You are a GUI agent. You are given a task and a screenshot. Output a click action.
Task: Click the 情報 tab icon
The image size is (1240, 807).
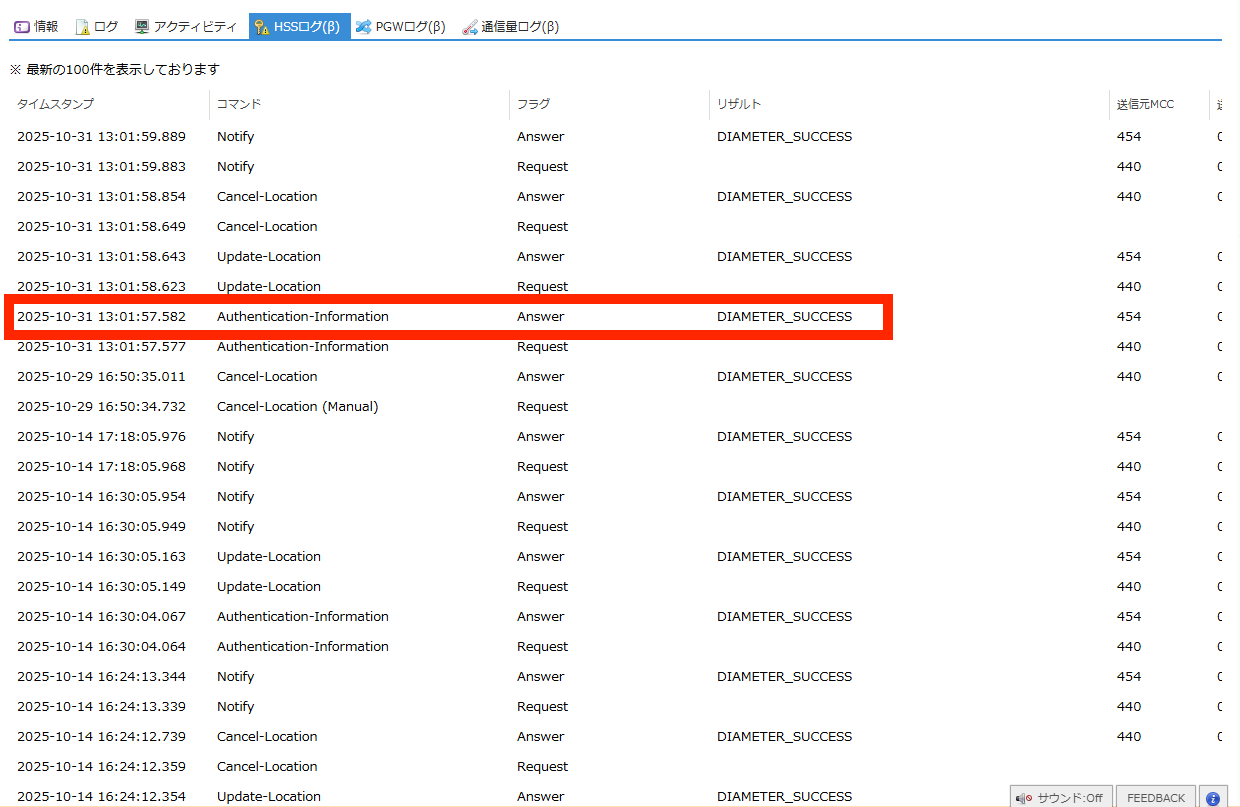[22, 27]
